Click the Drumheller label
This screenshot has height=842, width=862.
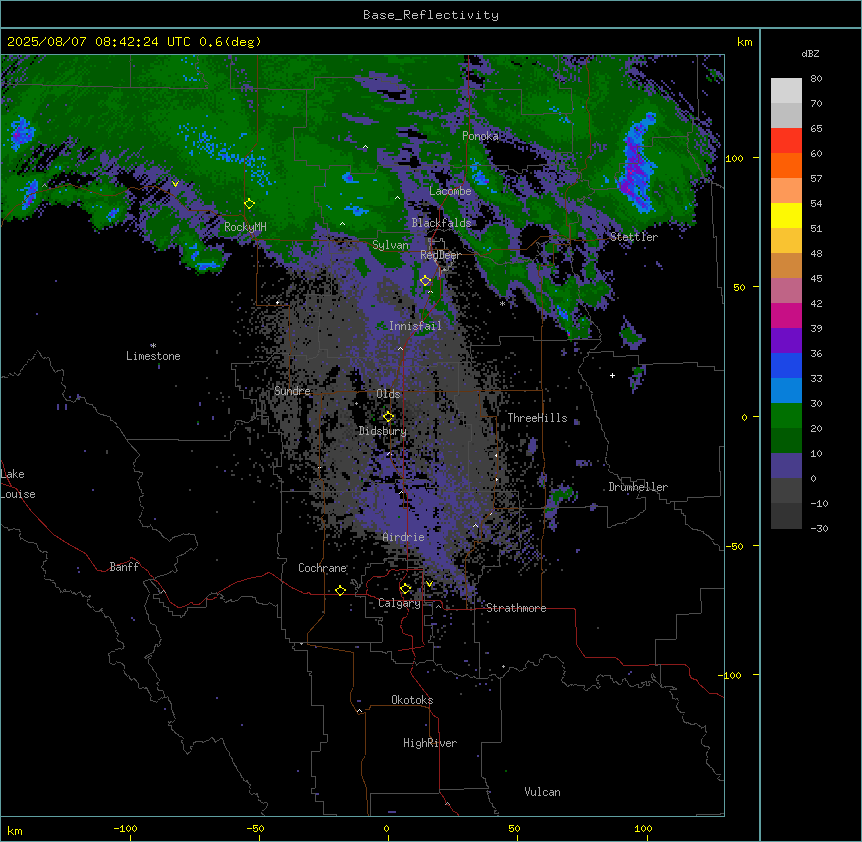pyautogui.click(x=638, y=487)
